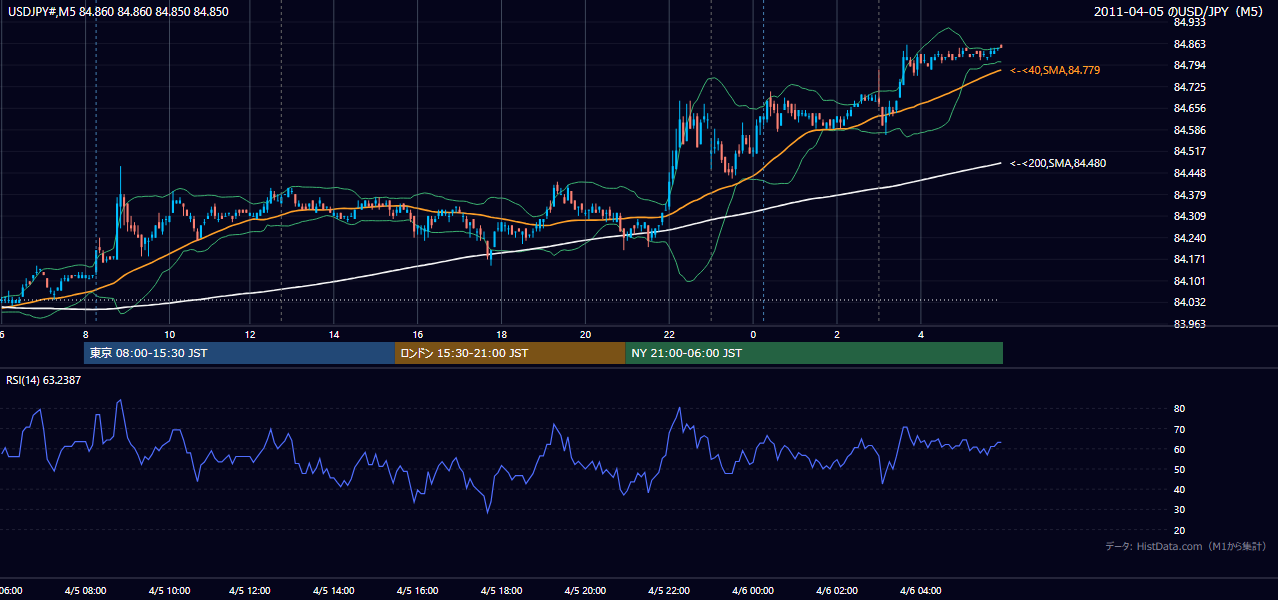Click RSI scale value 40
Image resolution: width=1278 pixels, height=600 pixels.
click(1179, 489)
